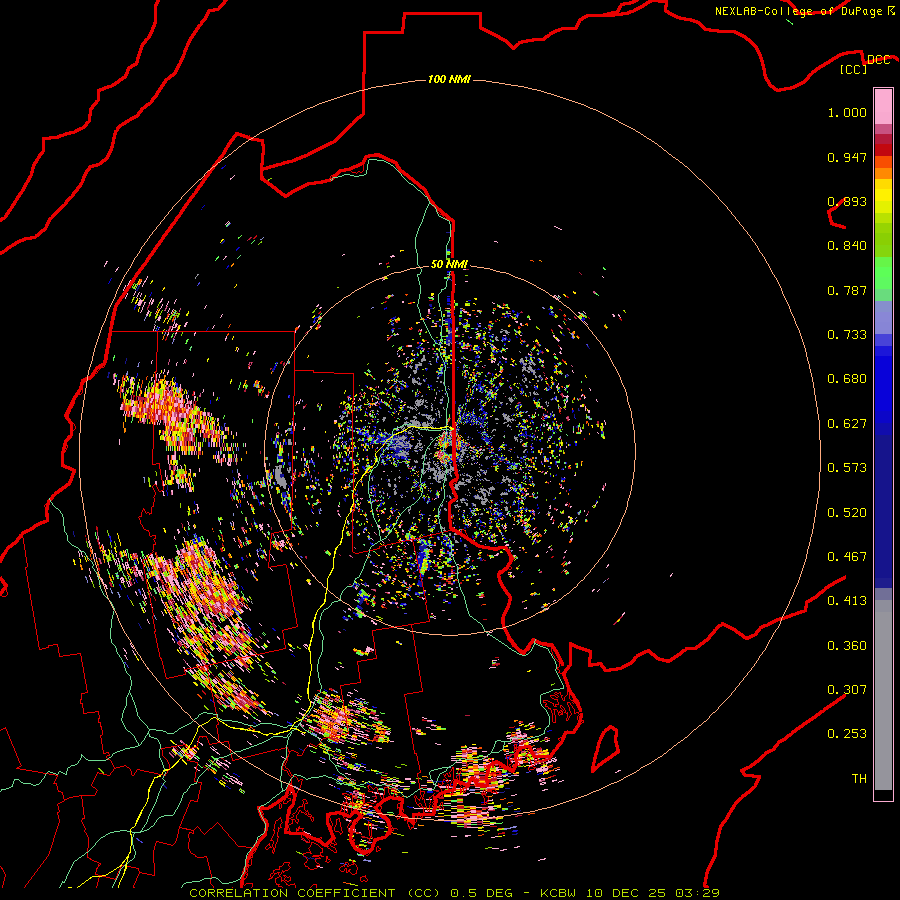Click the 0.413 scale value
Image resolution: width=900 pixels, height=900 pixels.
pyautogui.click(x=847, y=601)
